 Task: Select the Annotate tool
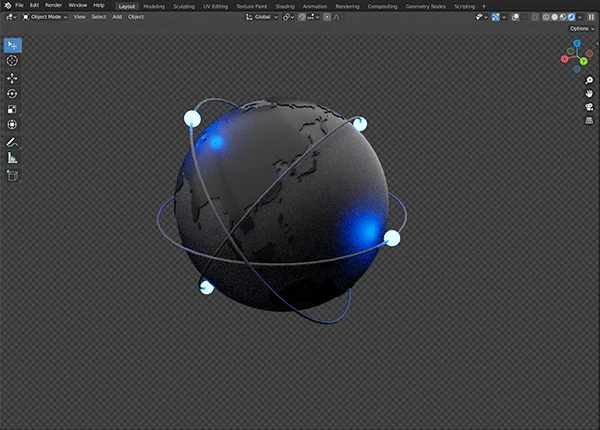[x=12, y=142]
